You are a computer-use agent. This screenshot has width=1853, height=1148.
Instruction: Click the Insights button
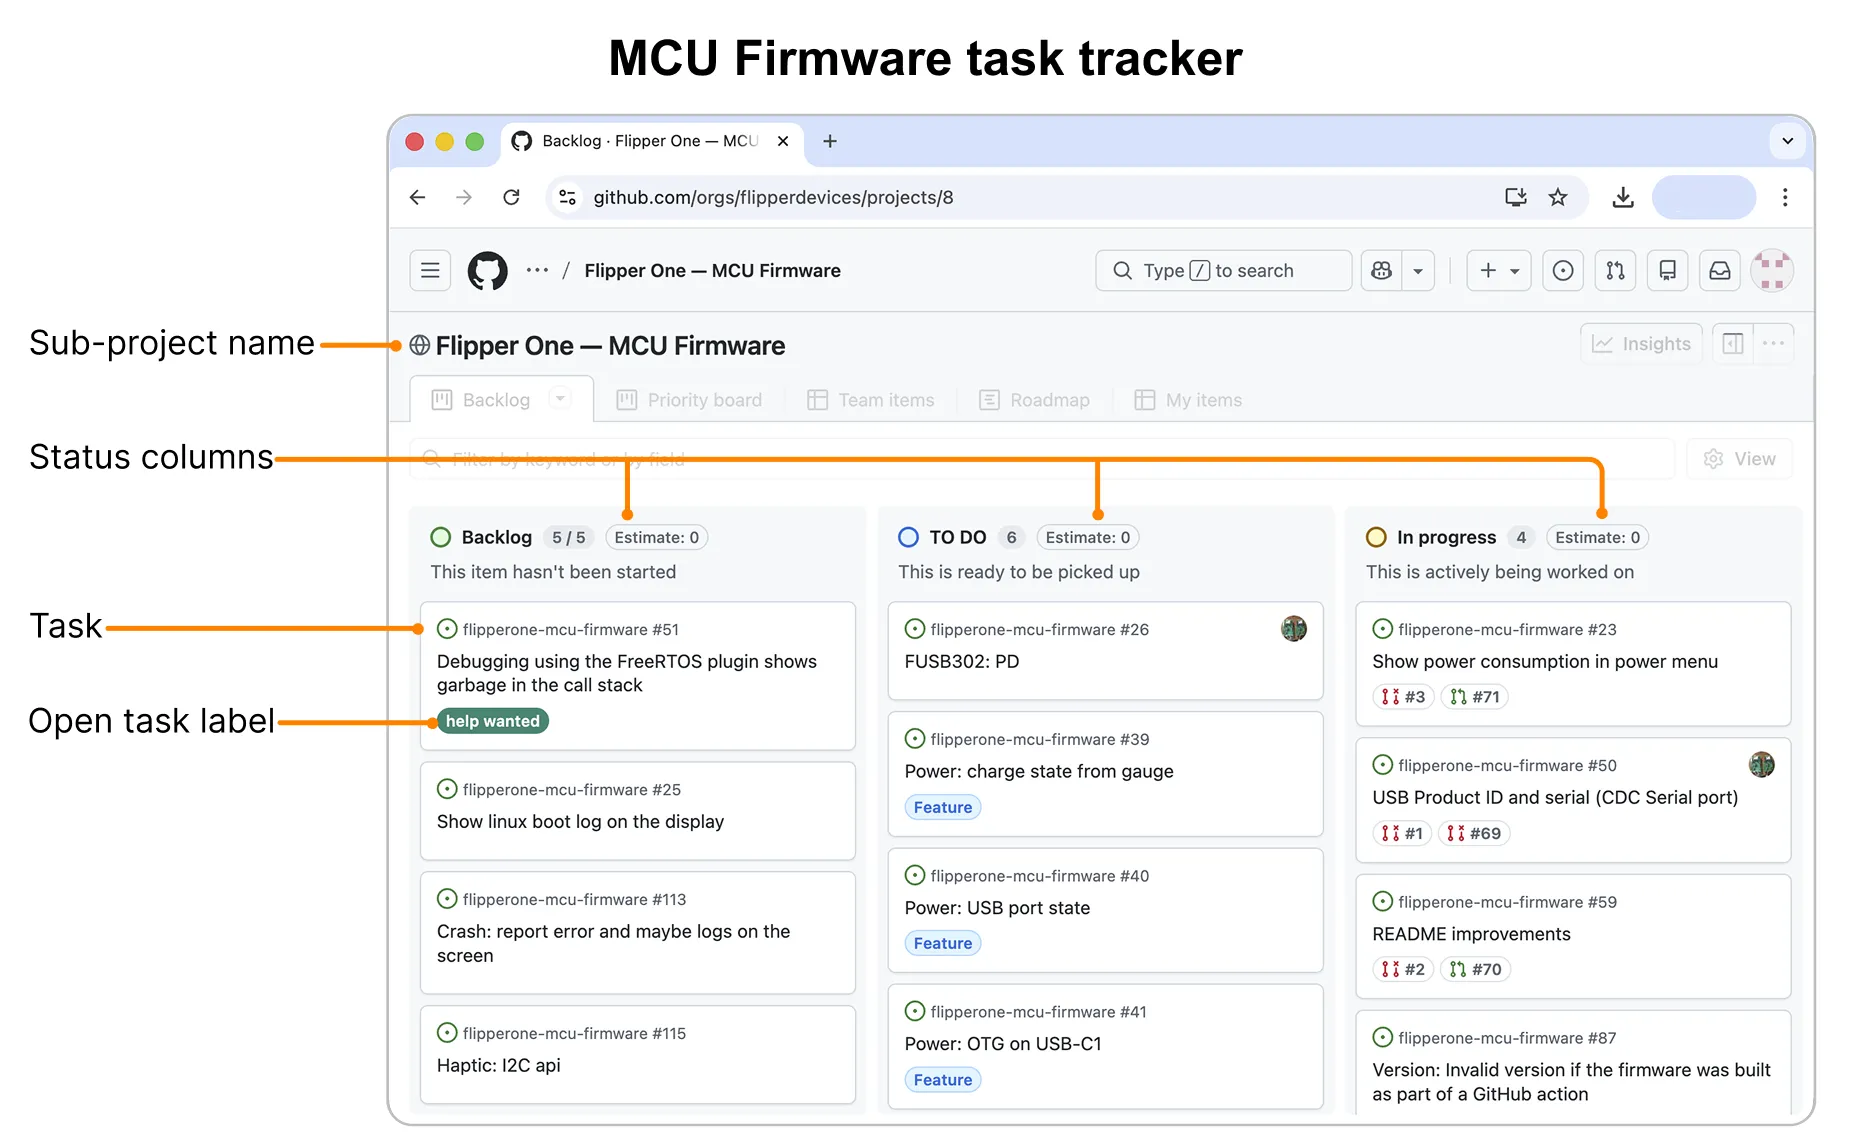click(1641, 344)
